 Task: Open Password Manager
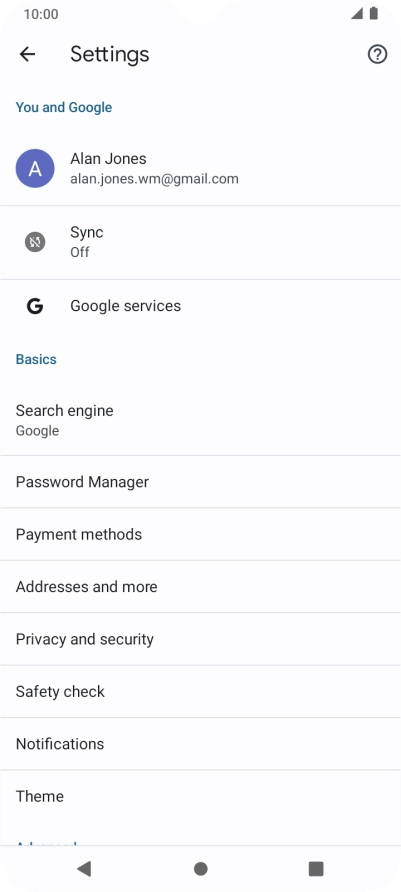tap(200, 482)
